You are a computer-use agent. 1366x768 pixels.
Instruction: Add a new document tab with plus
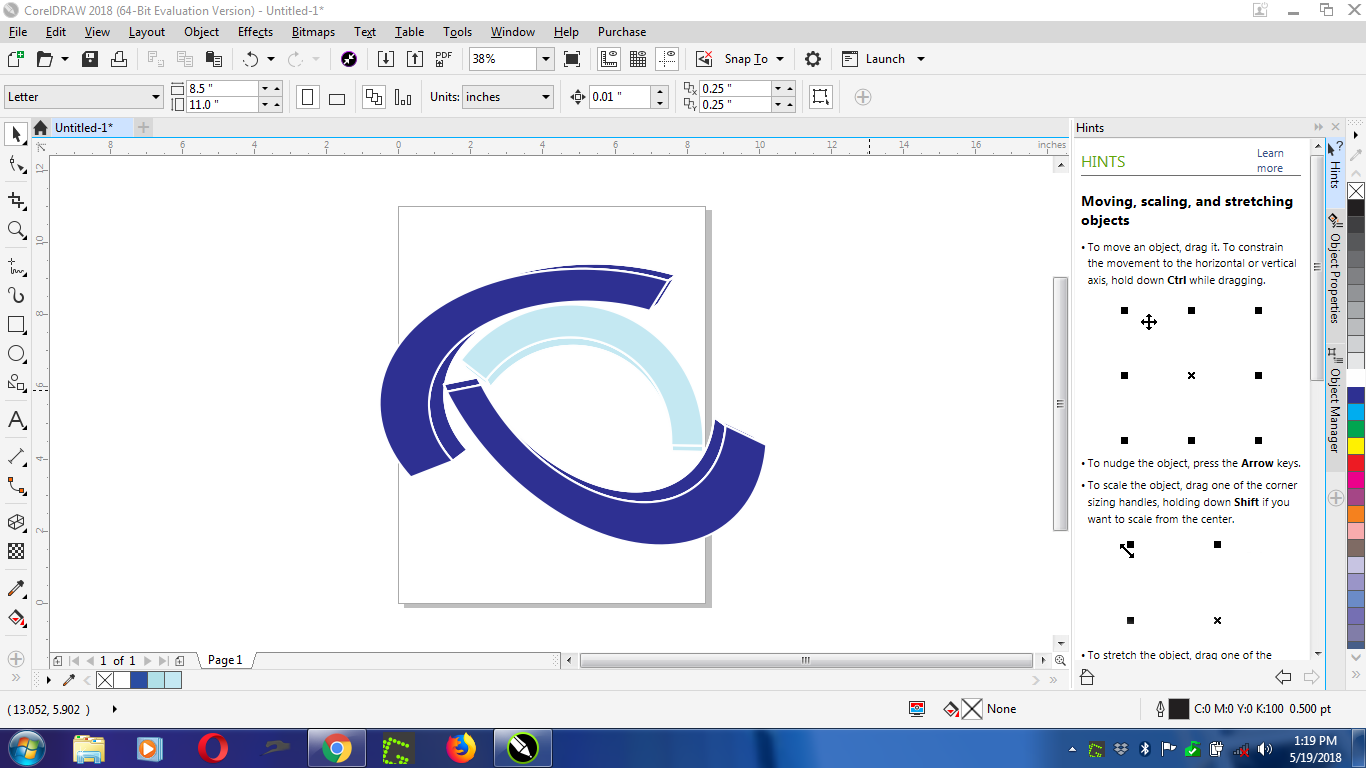click(143, 127)
